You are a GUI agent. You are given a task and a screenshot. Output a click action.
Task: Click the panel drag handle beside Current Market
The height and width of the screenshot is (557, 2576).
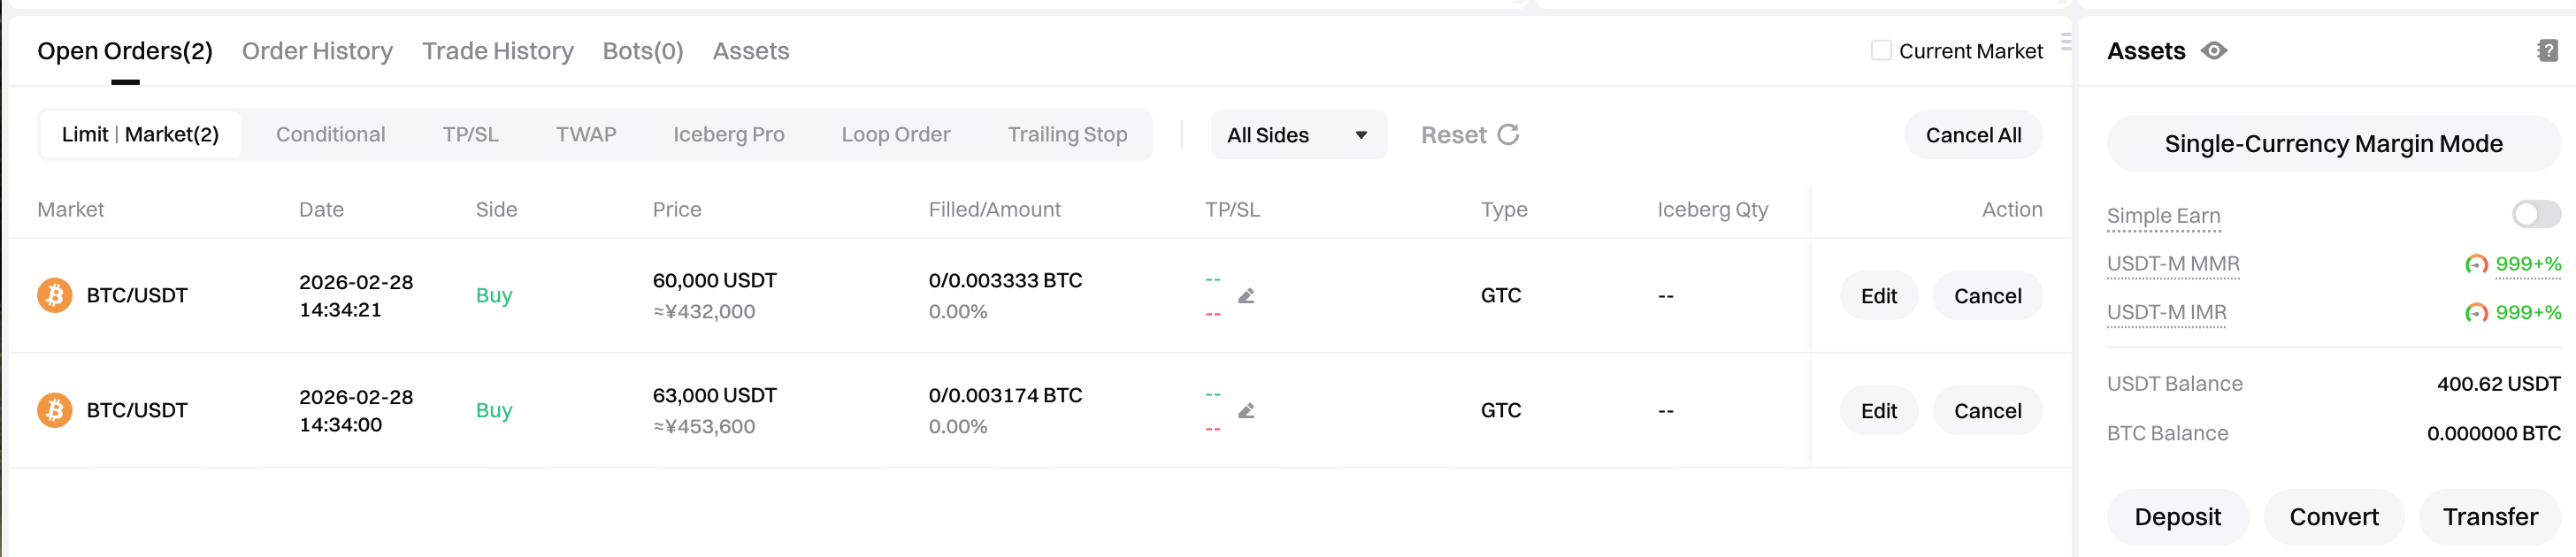click(2066, 42)
